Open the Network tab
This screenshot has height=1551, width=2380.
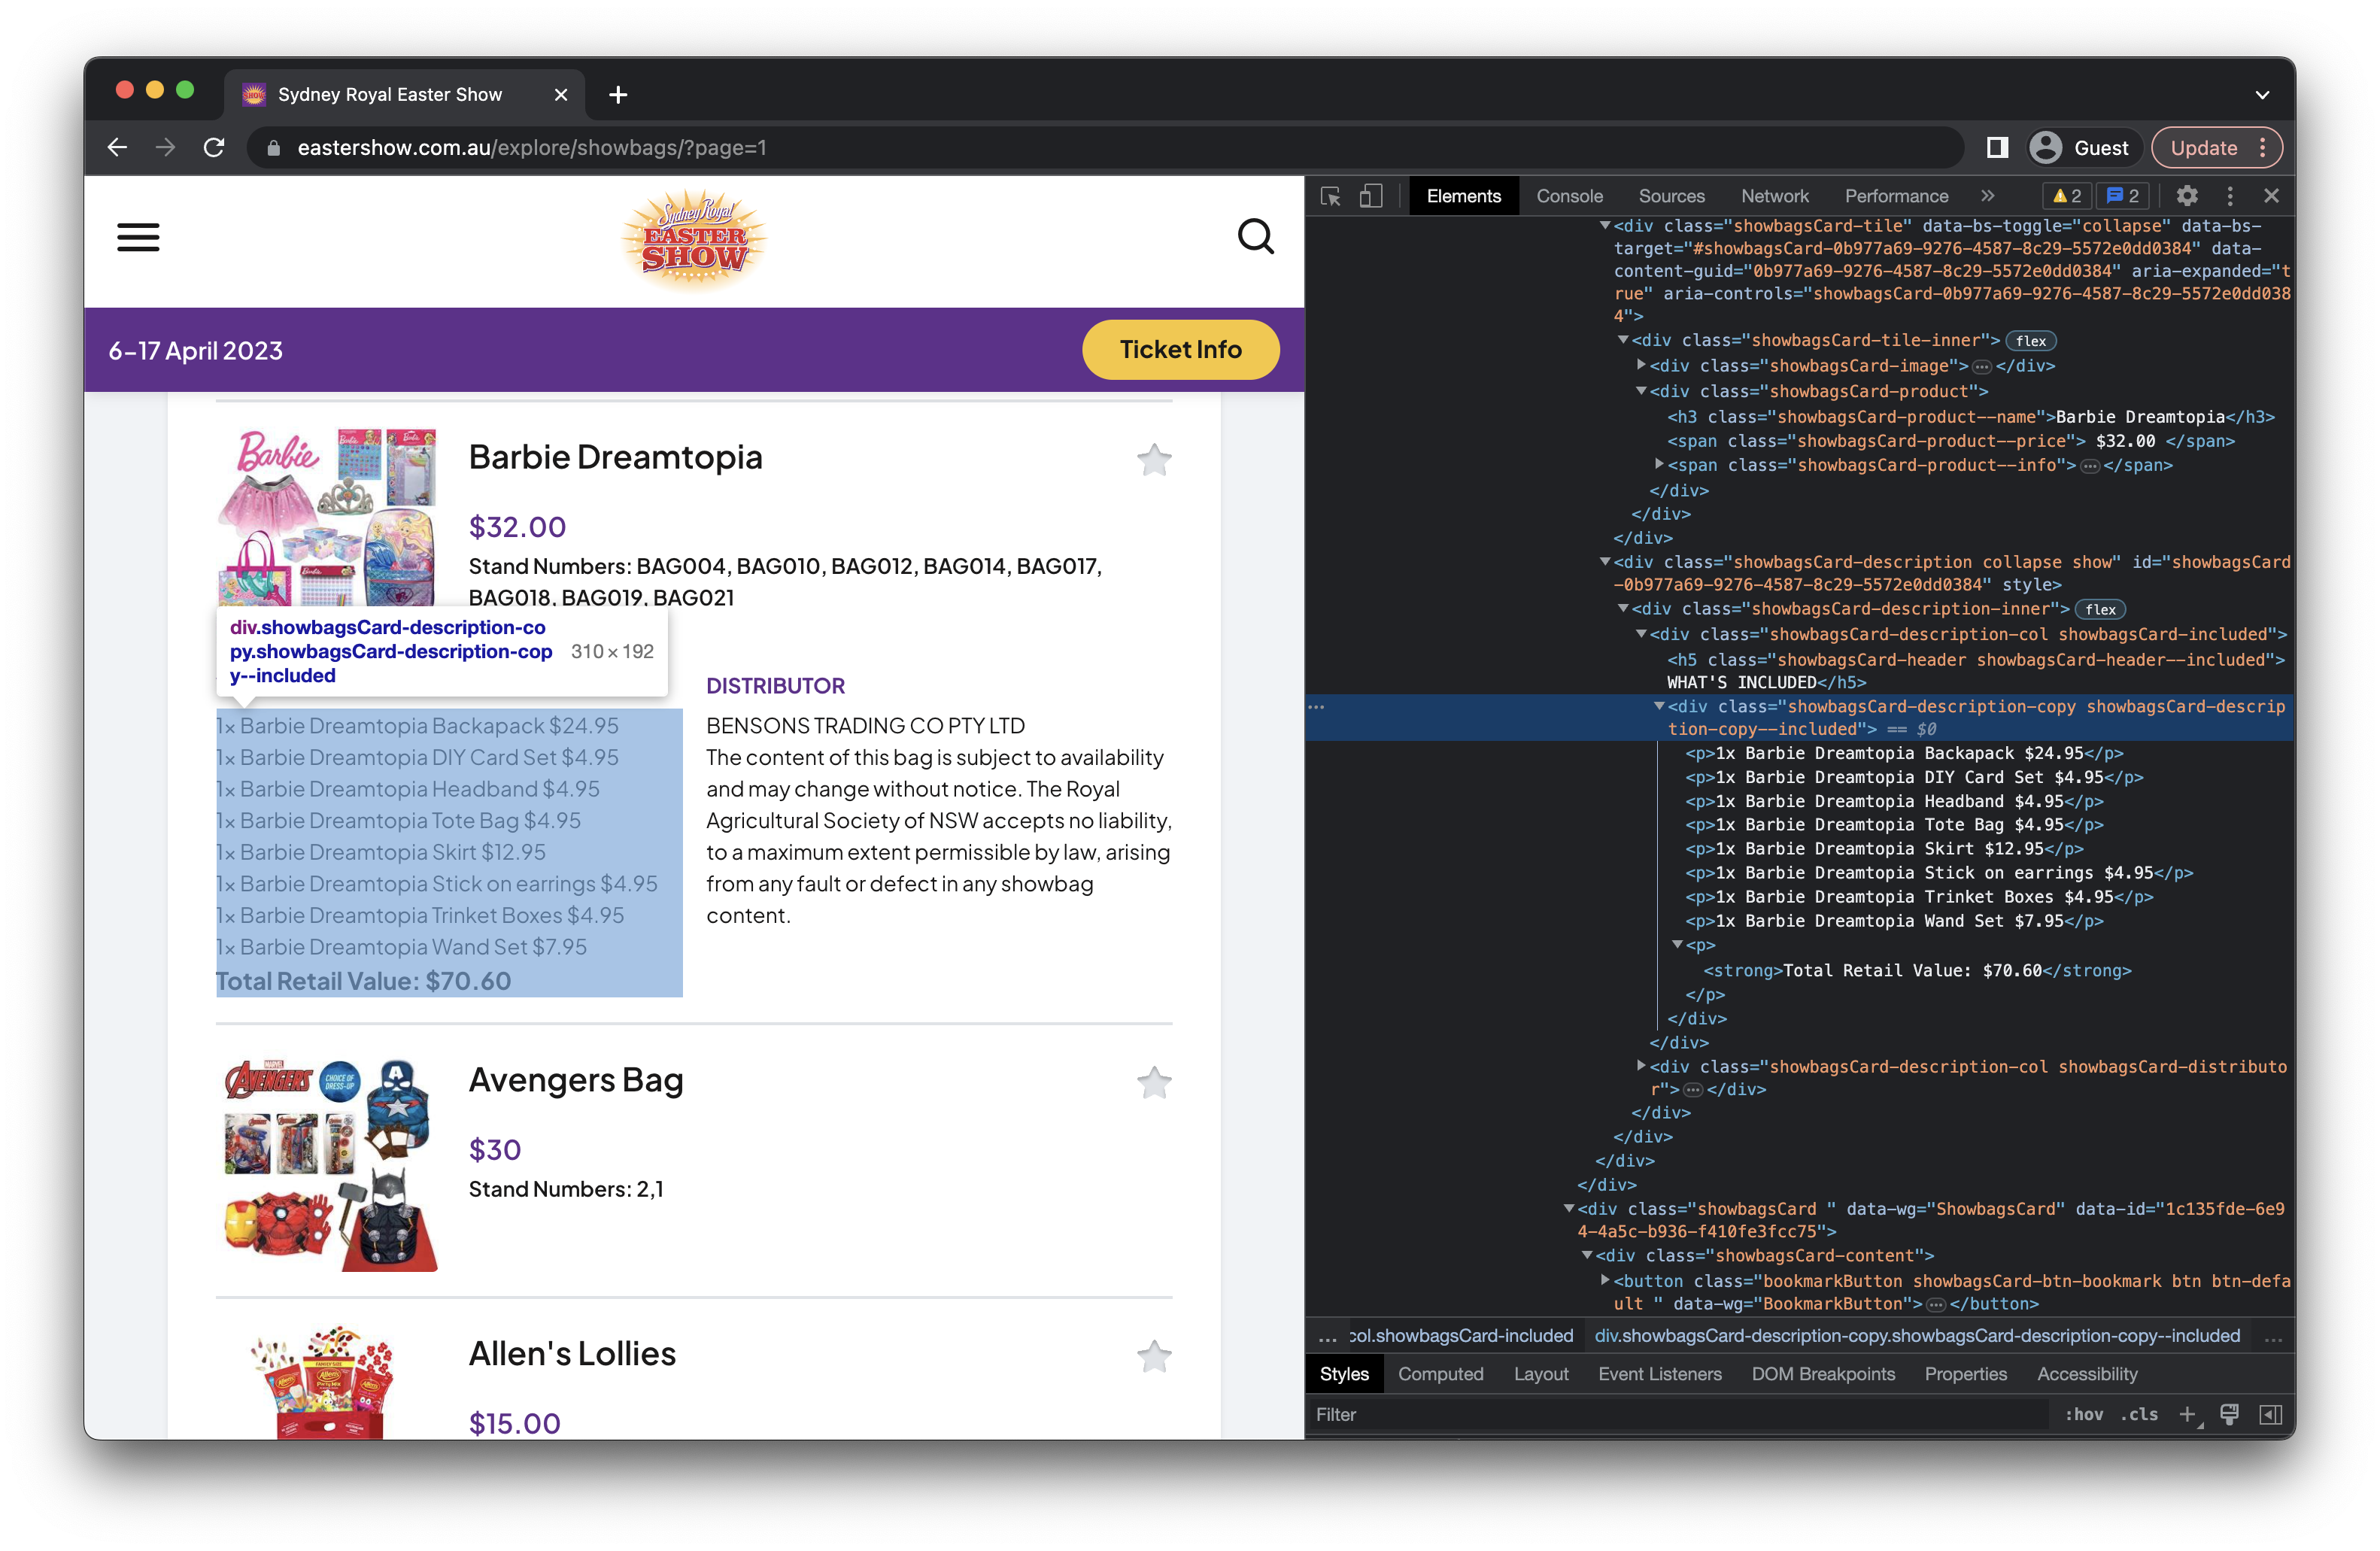click(x=1774, y=196)
